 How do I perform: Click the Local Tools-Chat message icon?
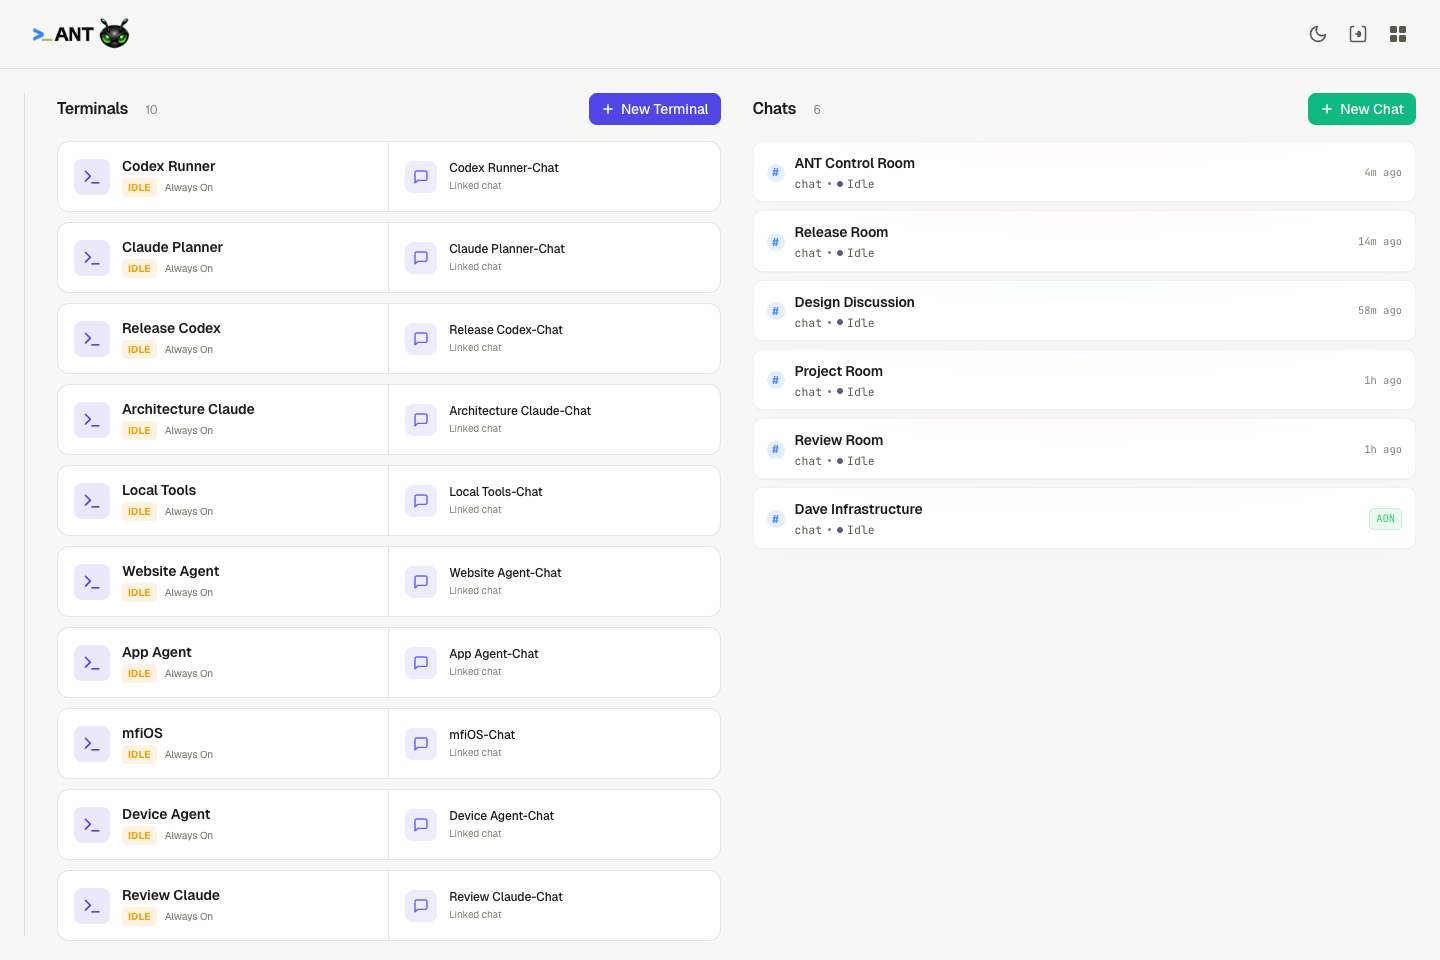tap(420, 500)
